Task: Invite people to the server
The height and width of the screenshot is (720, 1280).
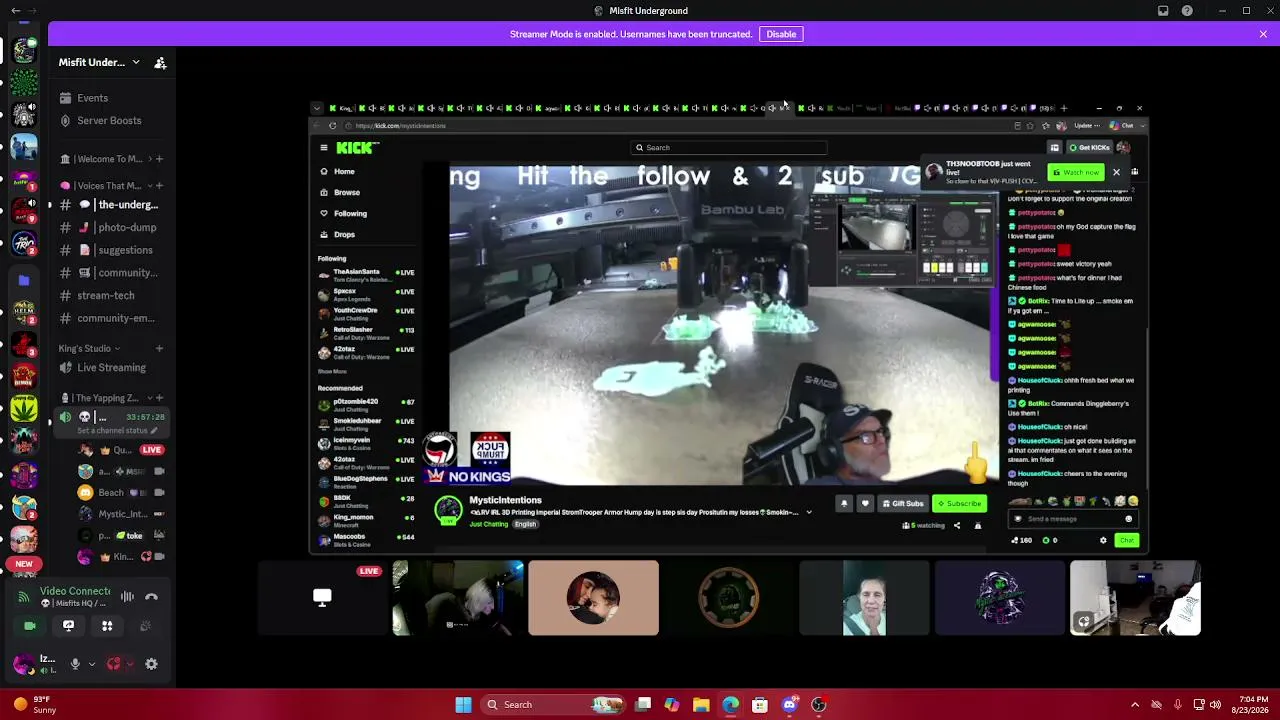Action: tap(160, 63)
